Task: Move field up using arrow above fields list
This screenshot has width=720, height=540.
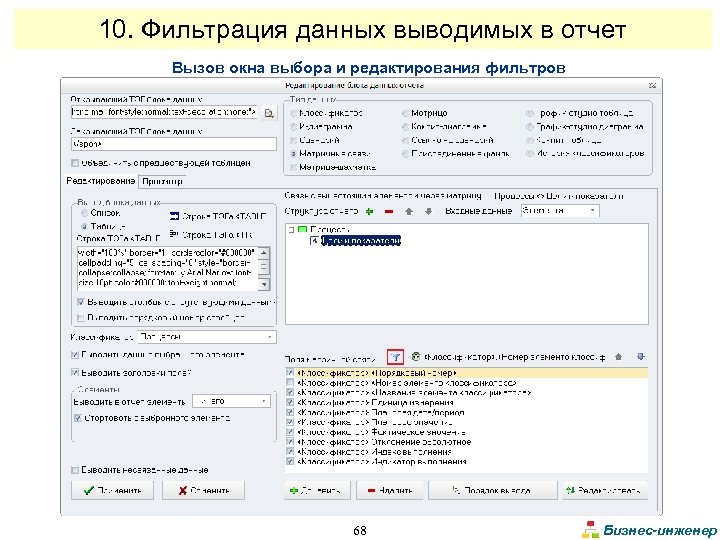Action: point(619,357)
